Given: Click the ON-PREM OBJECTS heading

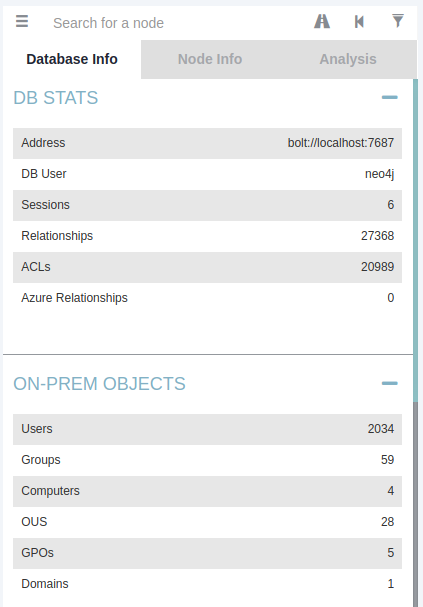Looking at the screenshot, I should tap(99, 384).
